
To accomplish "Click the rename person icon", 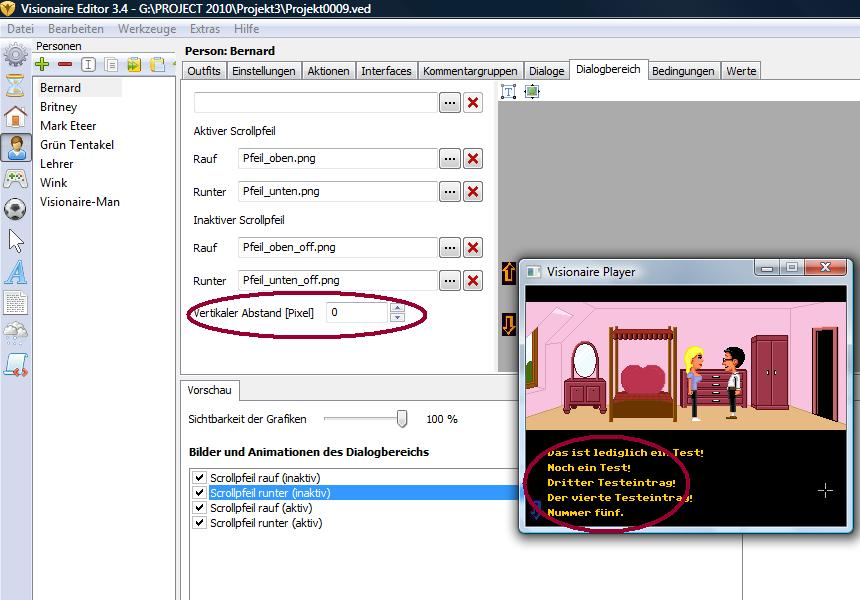I will coord(88,65).
